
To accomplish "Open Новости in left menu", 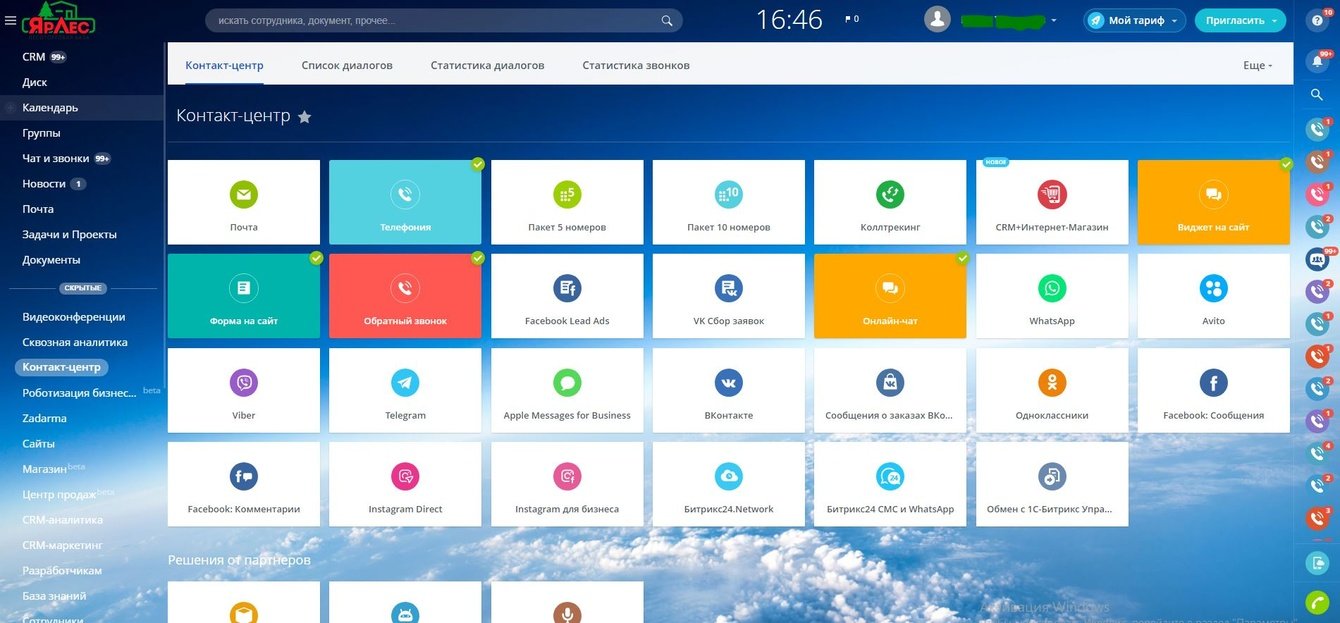I will click(x=44, y=184).
